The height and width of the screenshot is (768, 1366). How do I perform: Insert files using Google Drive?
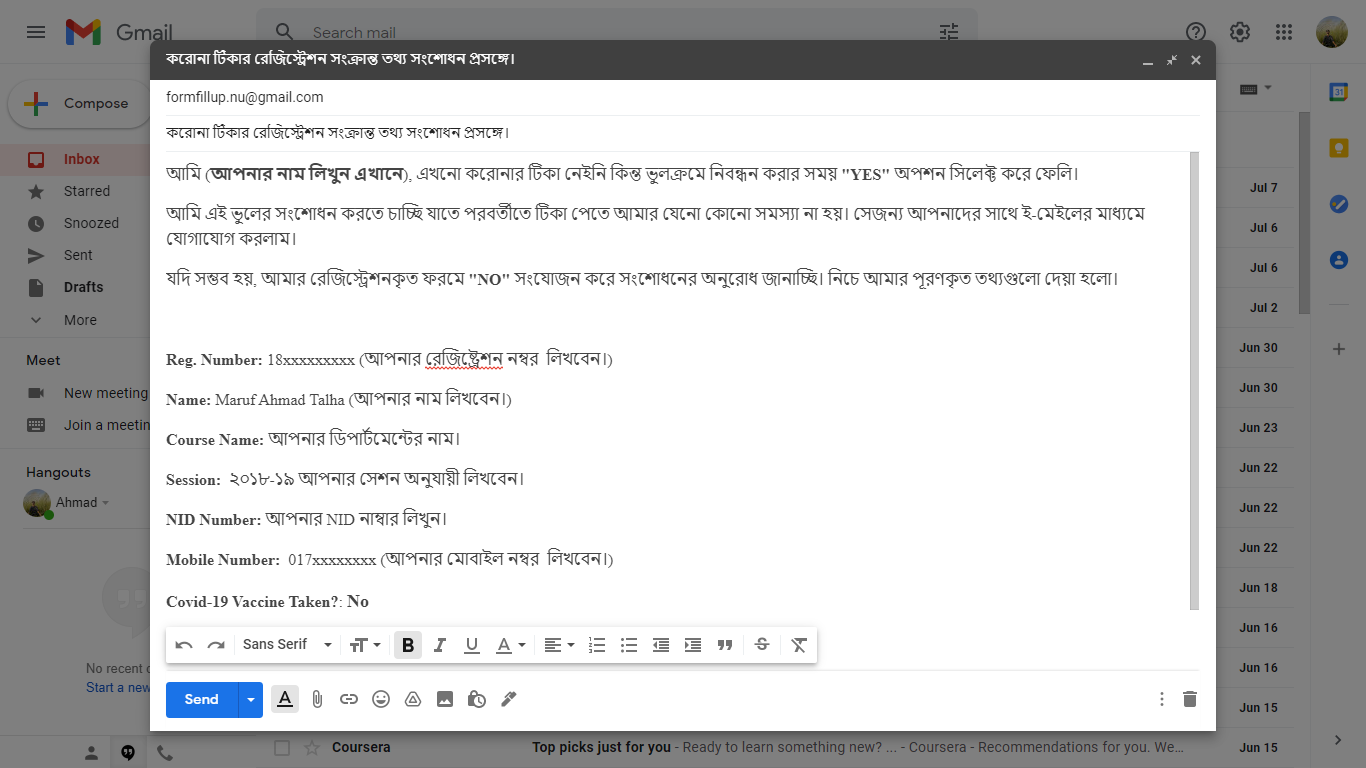coord(413,699)
